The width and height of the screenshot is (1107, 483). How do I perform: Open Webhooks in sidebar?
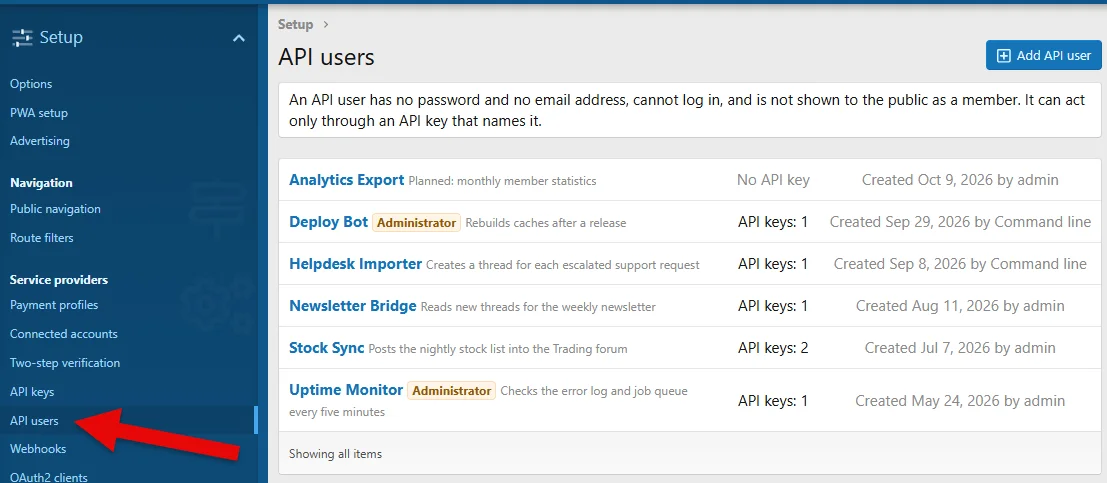[38, 449]
